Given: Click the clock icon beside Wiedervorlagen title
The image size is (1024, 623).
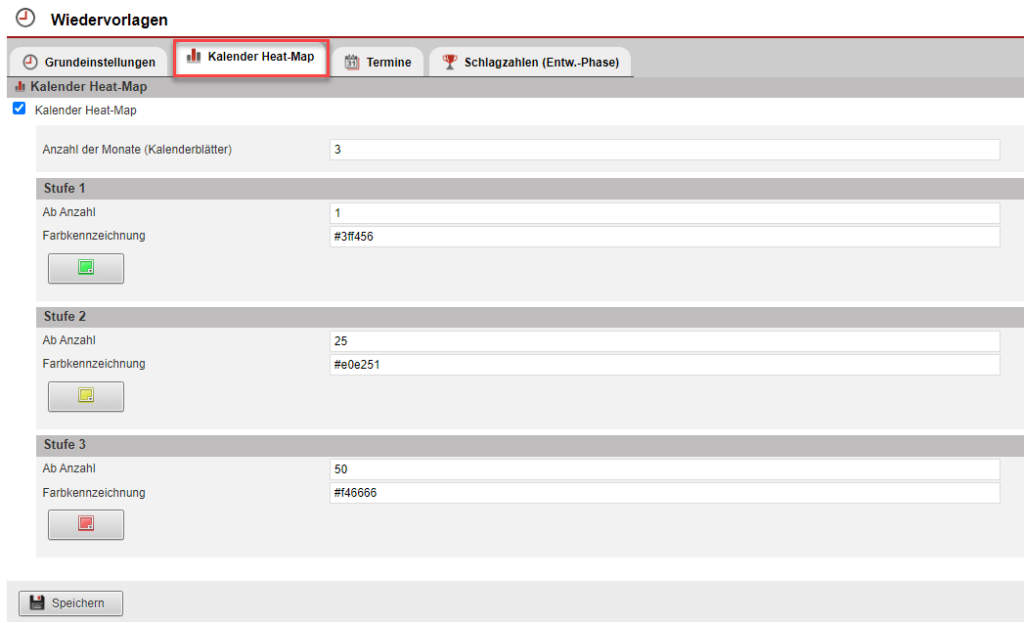Looking at the screenshot, I should point(27,18).
